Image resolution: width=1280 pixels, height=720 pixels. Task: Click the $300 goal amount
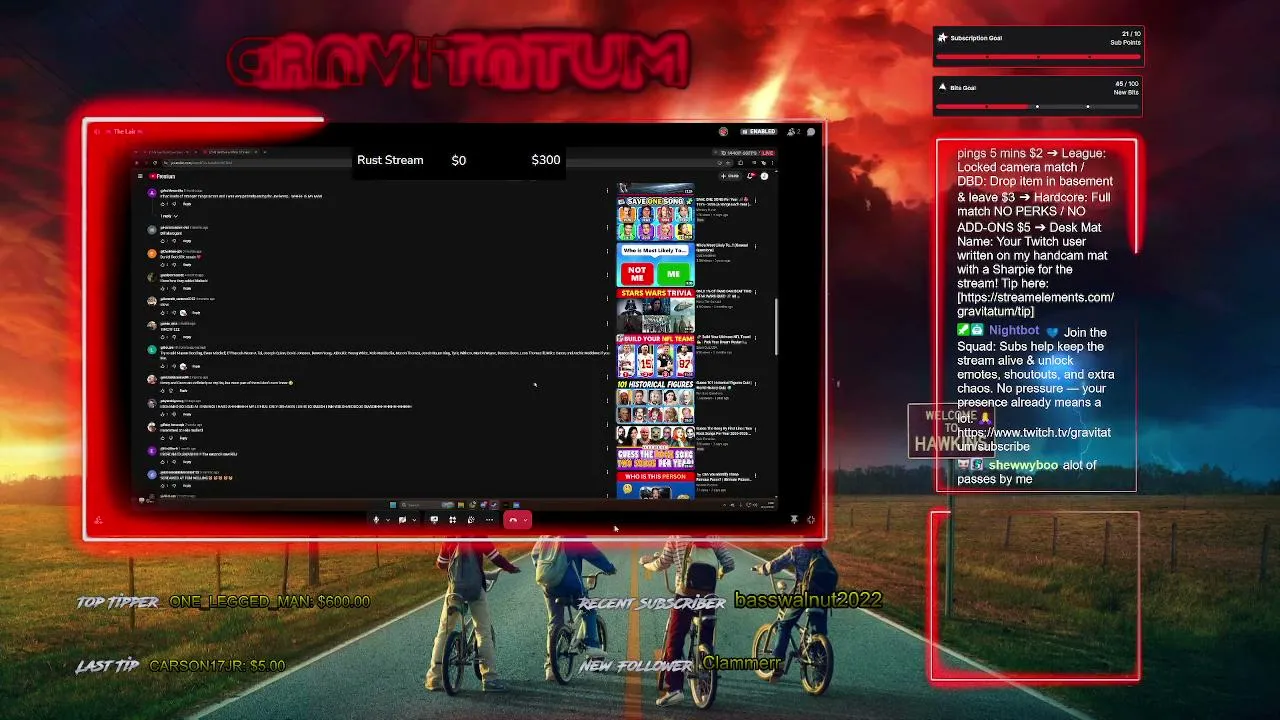(x=546, y=160)
